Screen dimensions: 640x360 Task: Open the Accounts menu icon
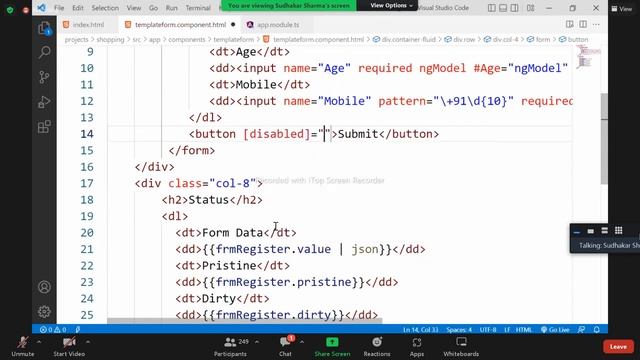[44, 287]
